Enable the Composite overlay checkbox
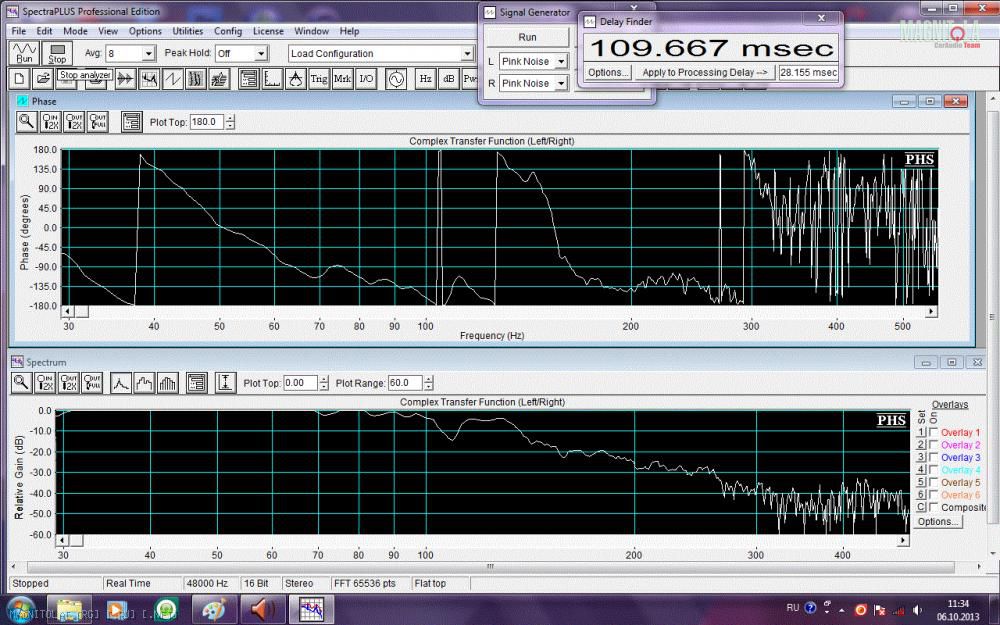This screenshot has height=625, width=1000. 934,507
